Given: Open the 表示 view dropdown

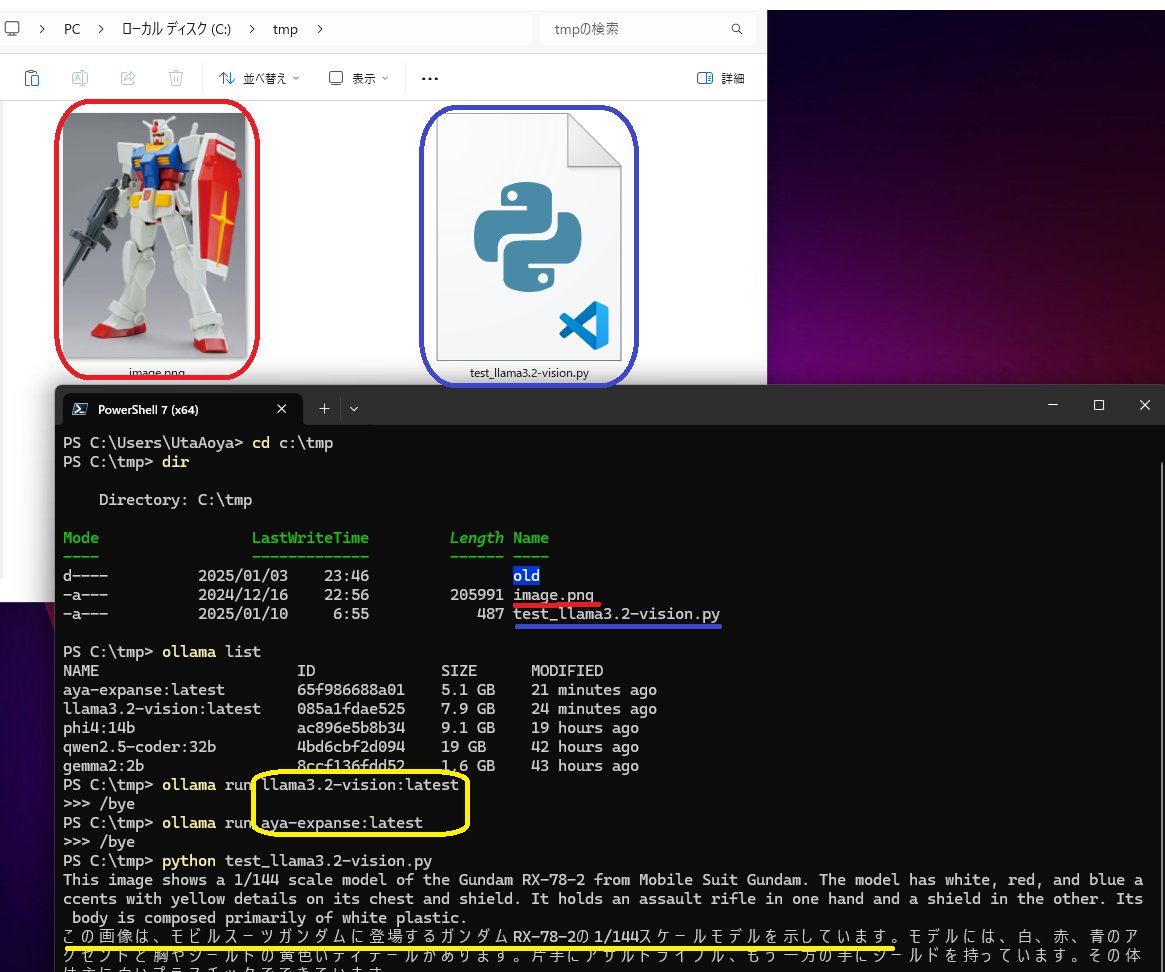Looking at the screenshot, I should 358,78.
